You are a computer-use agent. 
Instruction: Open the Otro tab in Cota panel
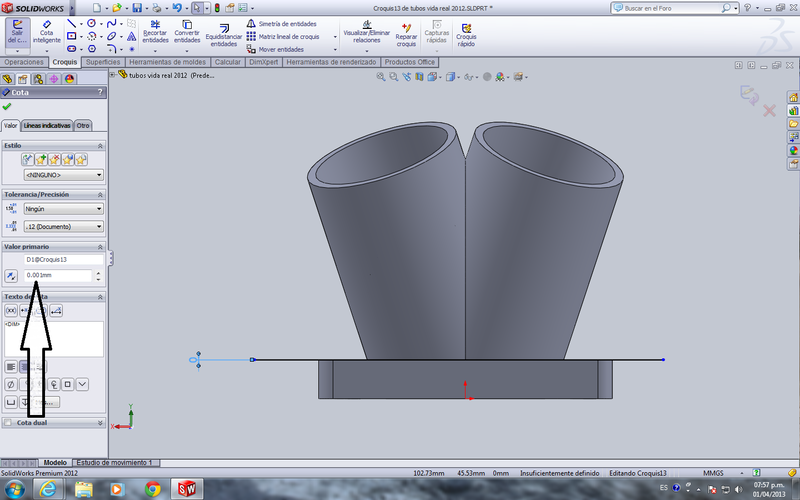pyautogui.click(x=83, y=126)
